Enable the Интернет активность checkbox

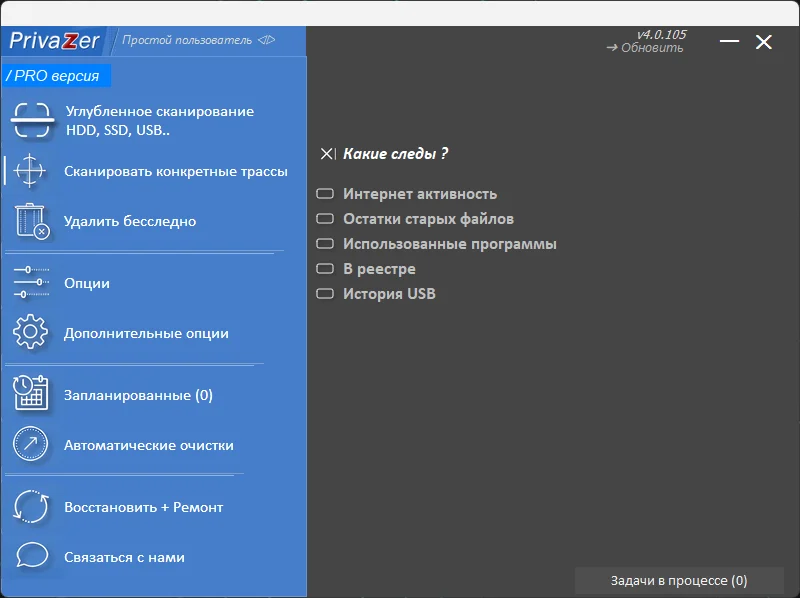coord(325,194)
